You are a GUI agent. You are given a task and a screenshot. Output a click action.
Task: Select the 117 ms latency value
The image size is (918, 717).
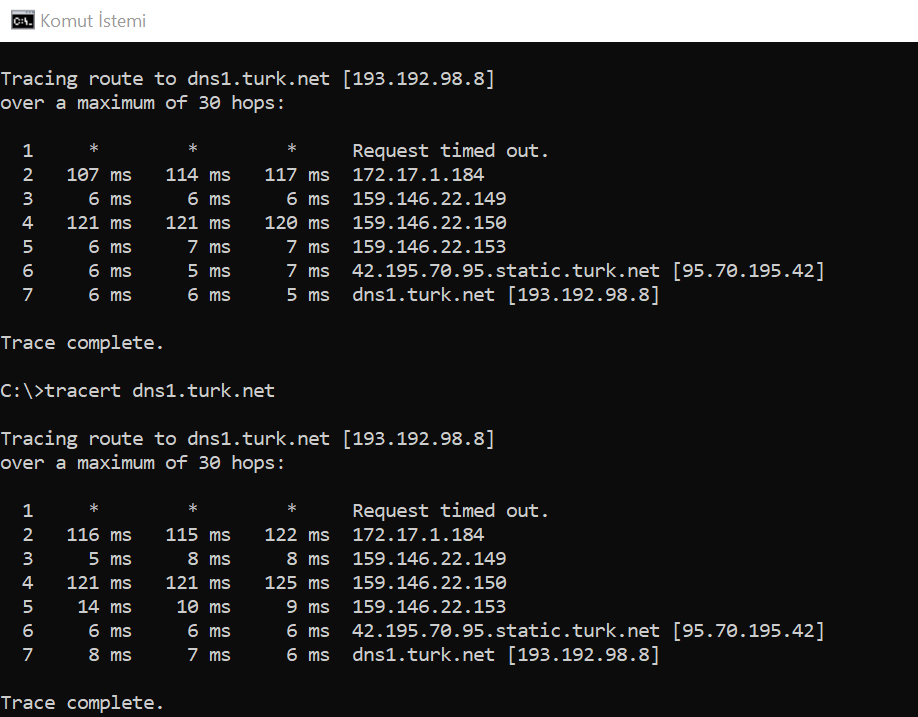(x=297, y=174)
